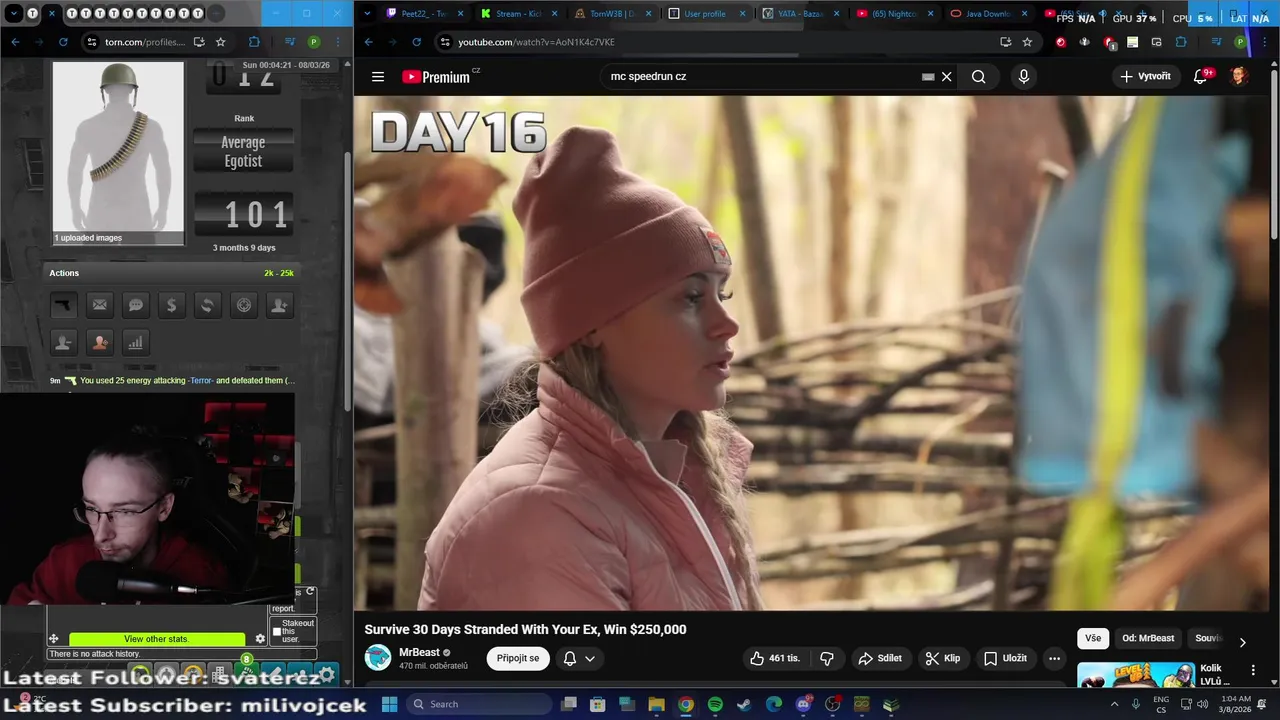
Task: Click the youtube.com address bar
Action: 720,42
